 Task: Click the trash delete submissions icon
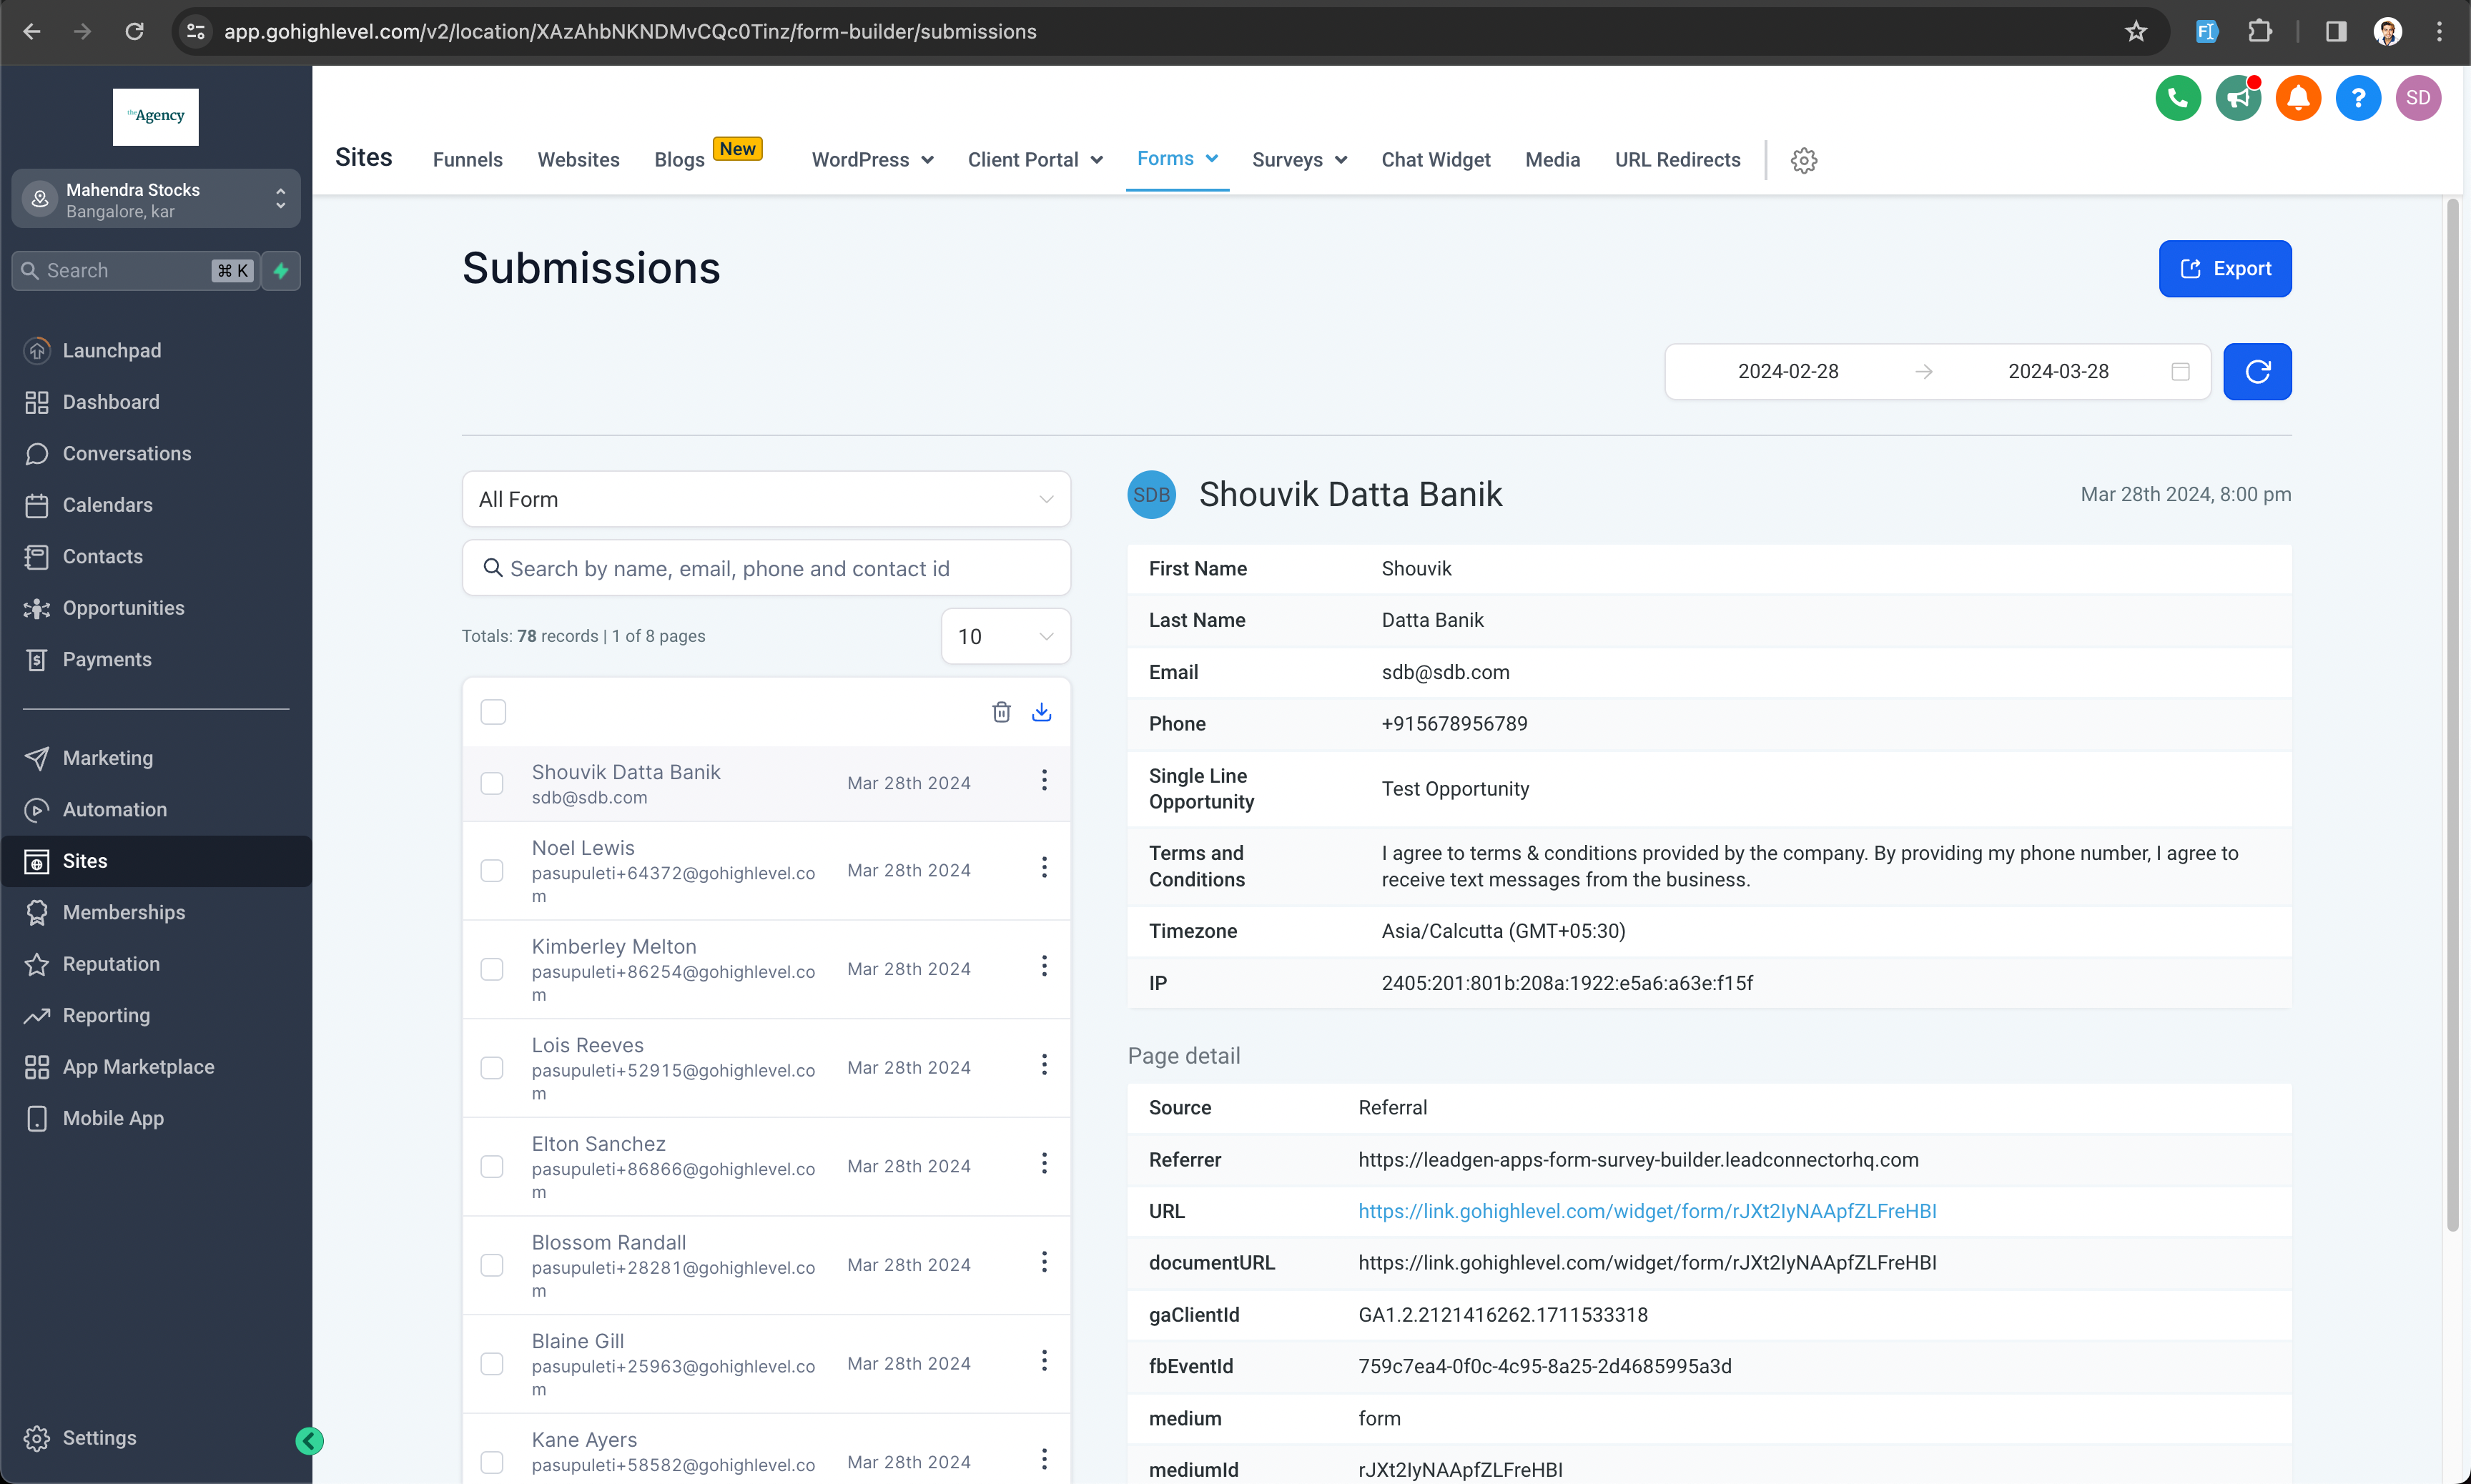coord(1001,712)
